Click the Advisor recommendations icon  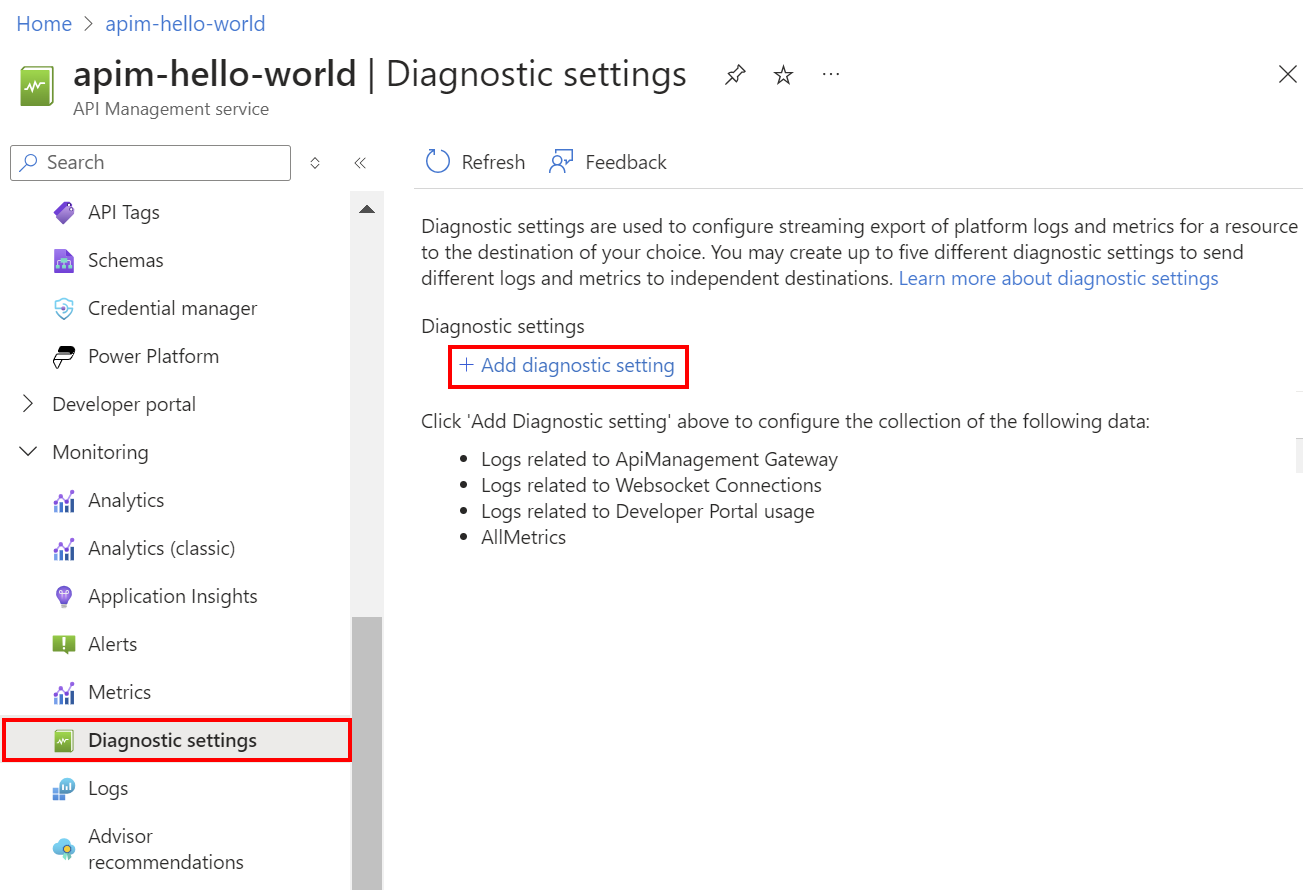pos(64,849)
